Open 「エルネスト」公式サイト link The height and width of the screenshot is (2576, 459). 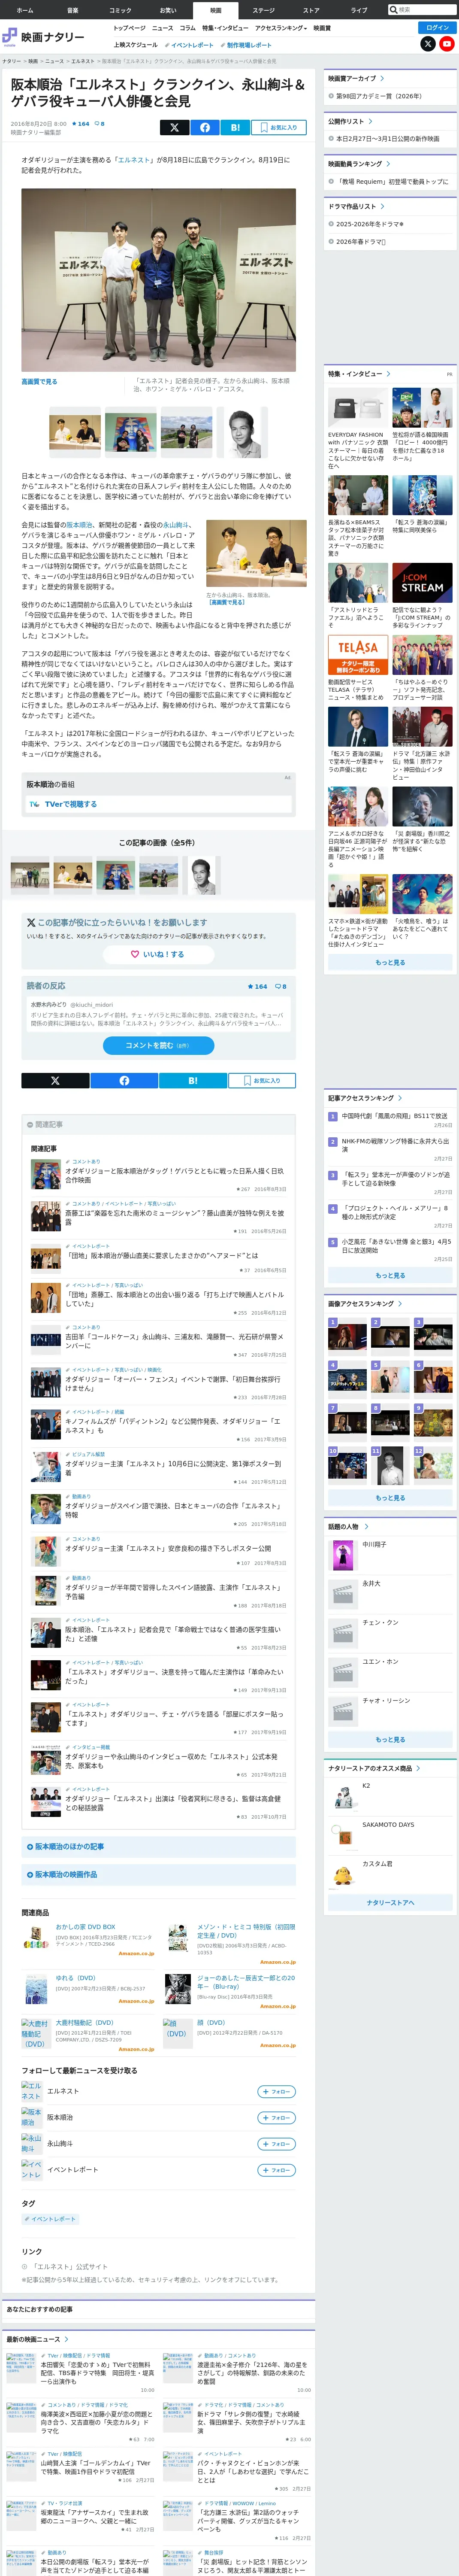70,2267
